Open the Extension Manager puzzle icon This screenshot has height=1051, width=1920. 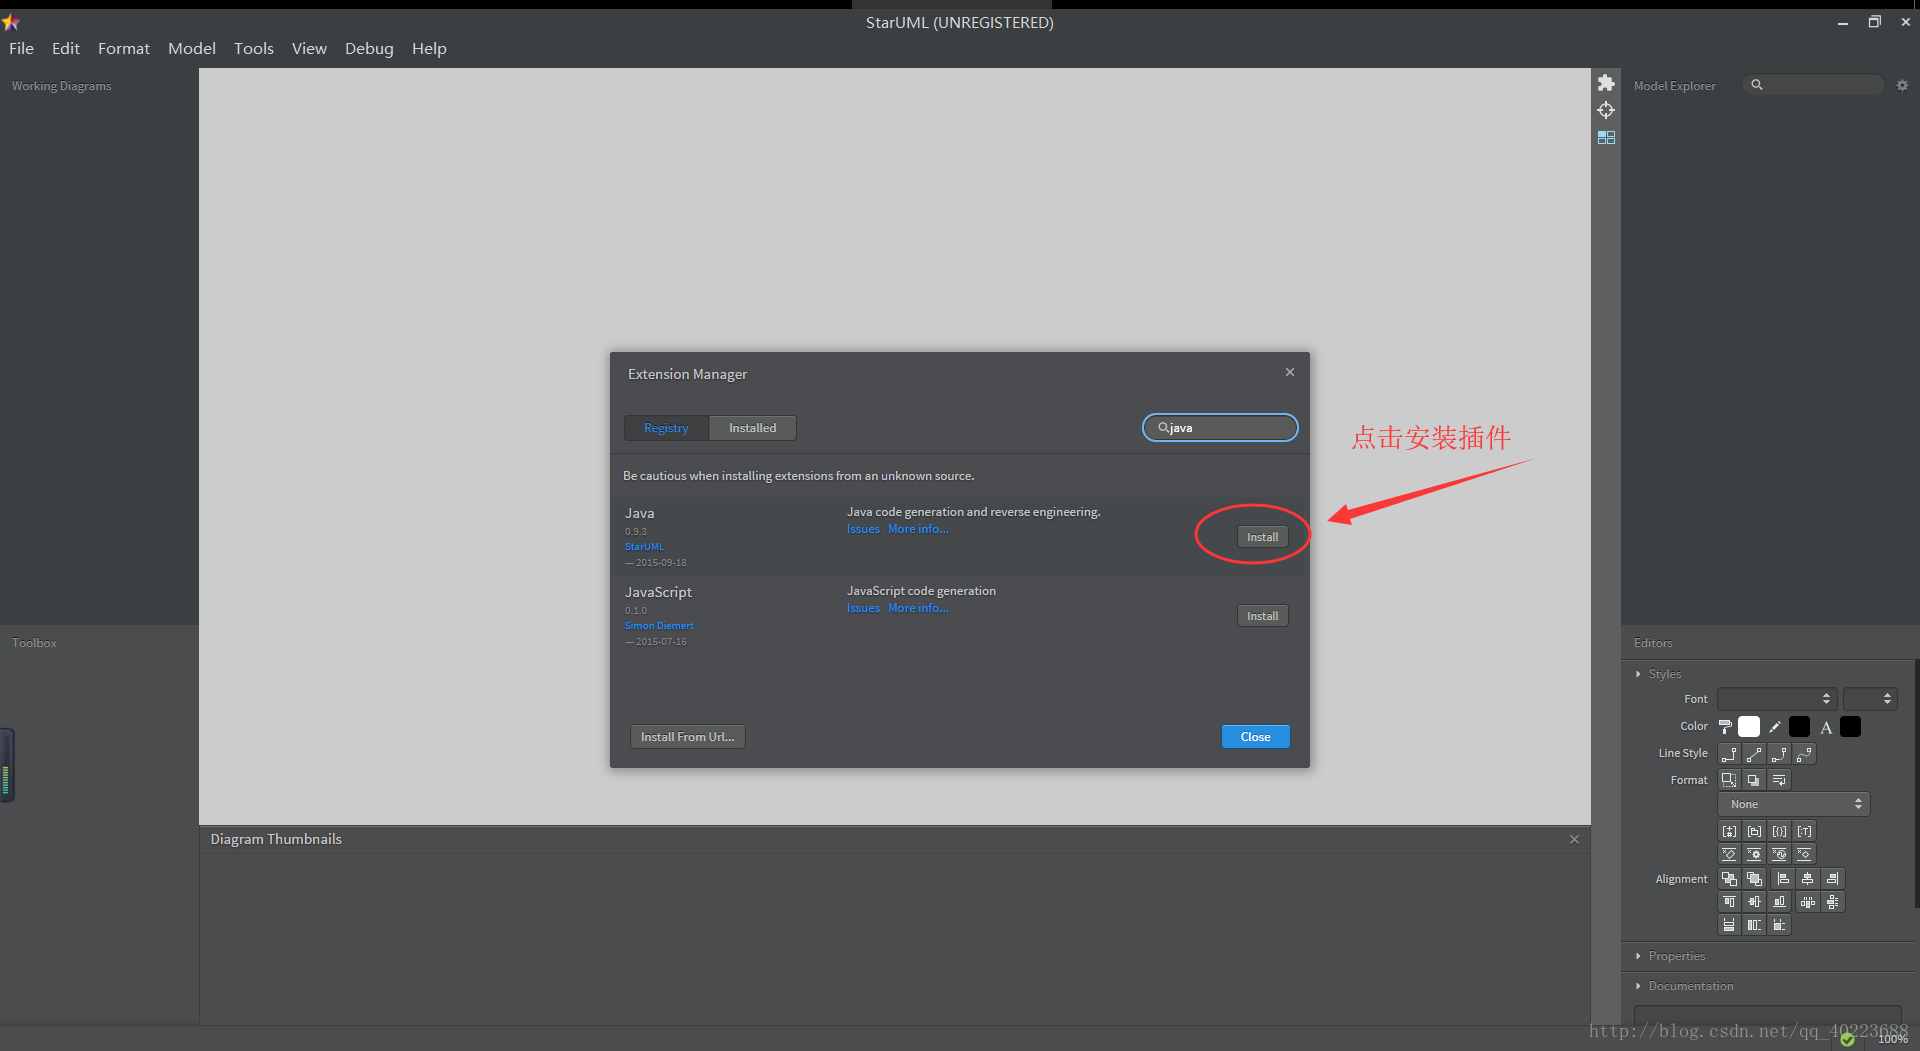[1606, 83]
